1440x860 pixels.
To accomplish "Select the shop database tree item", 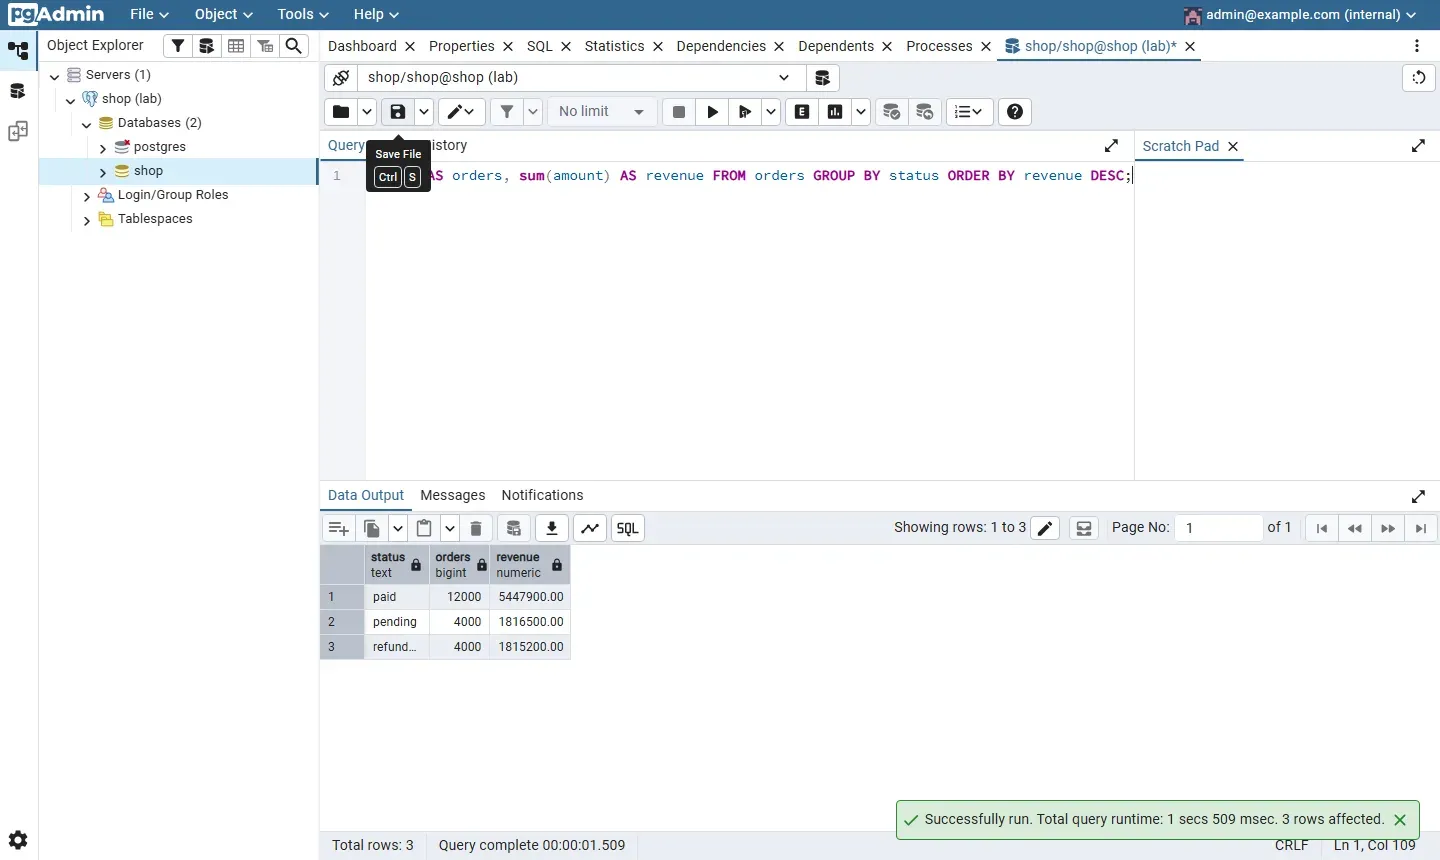I will (x=148, y=171).
